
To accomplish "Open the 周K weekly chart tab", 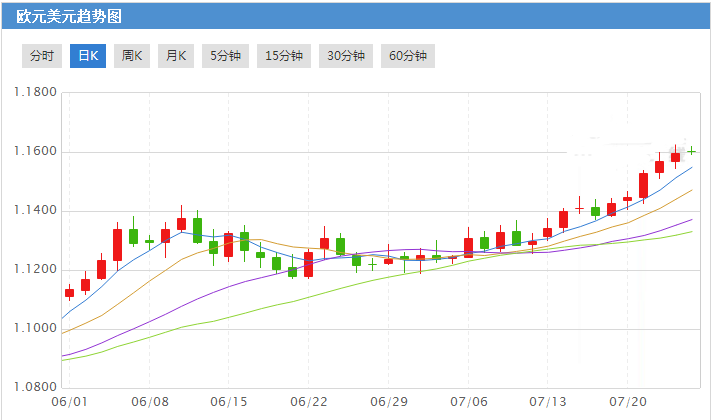I will [132, 56].
